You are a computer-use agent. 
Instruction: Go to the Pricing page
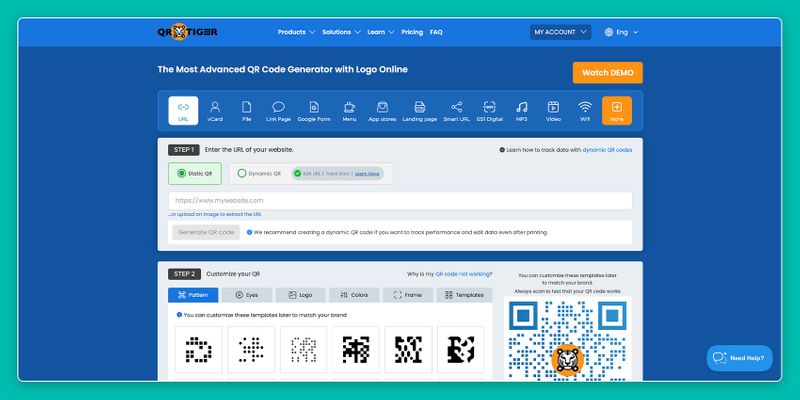coord(412,32)
